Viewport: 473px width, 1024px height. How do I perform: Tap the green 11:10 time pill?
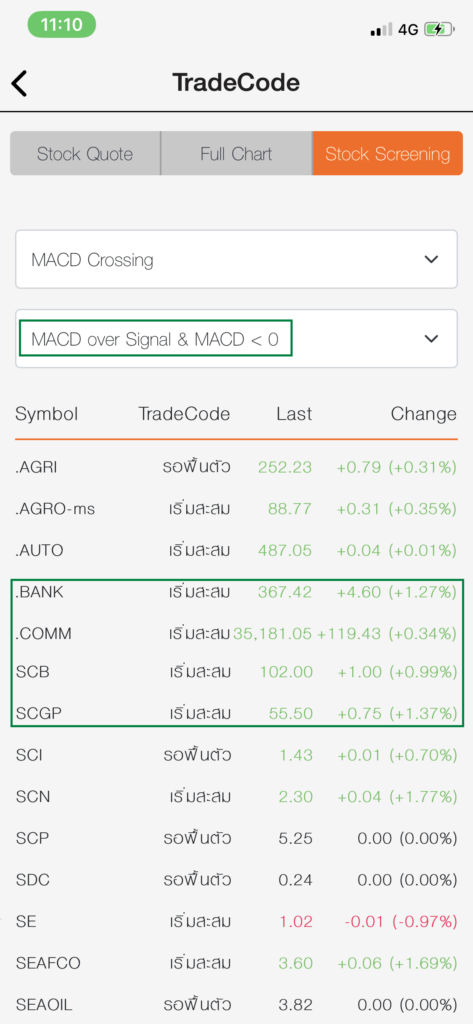pos(61,25)
